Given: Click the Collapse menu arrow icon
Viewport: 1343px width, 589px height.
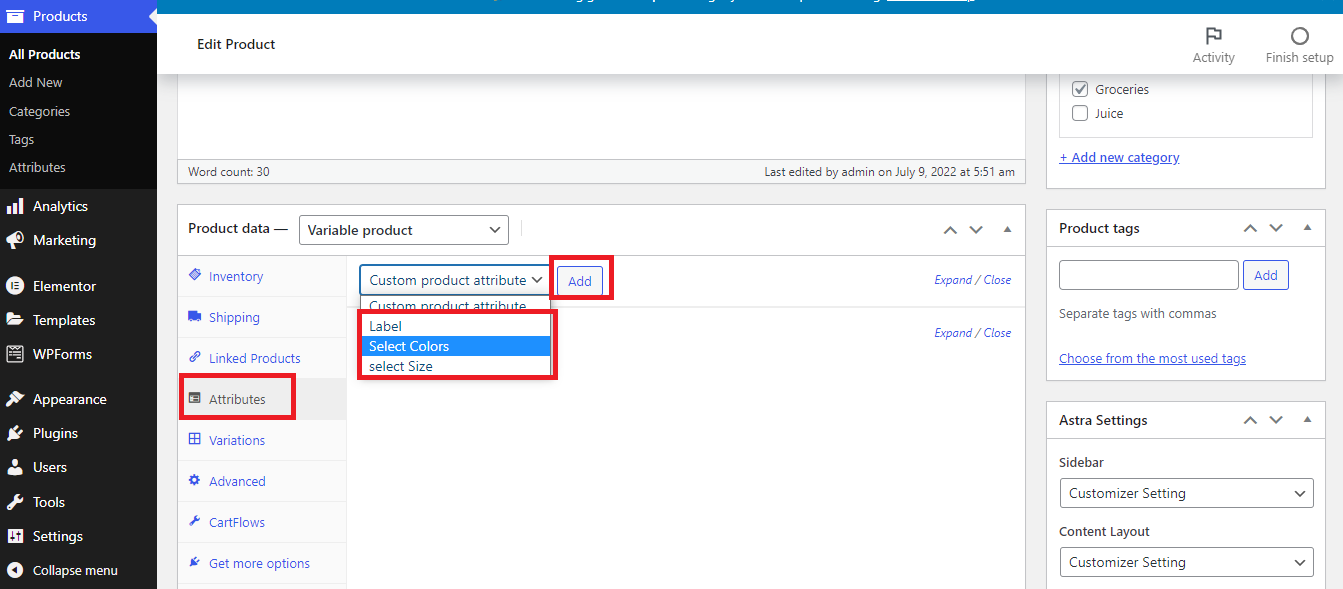Looking at the screenshot, I should pos(15,570).
